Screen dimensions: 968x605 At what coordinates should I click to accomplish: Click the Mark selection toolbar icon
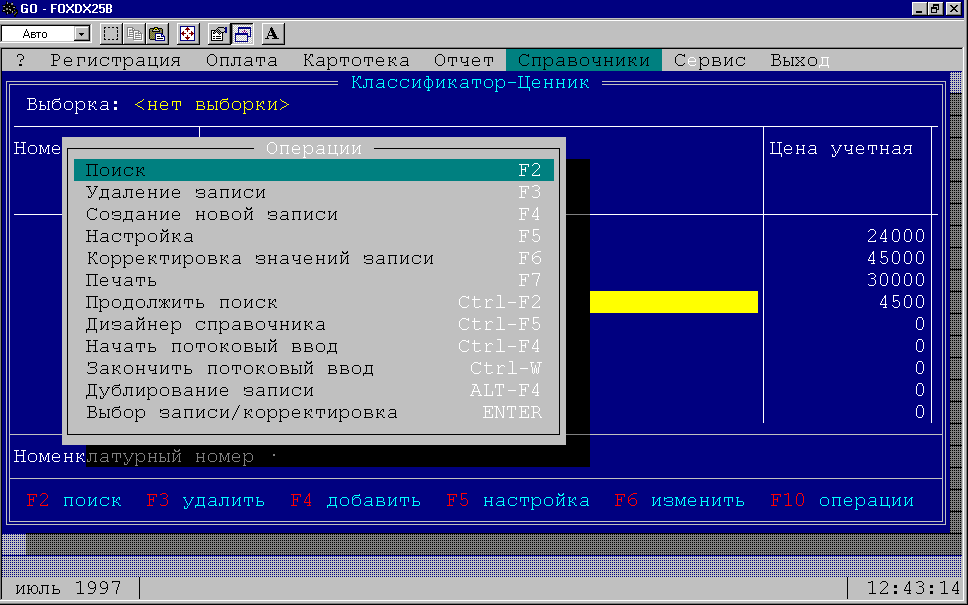(x=111, y=34)
